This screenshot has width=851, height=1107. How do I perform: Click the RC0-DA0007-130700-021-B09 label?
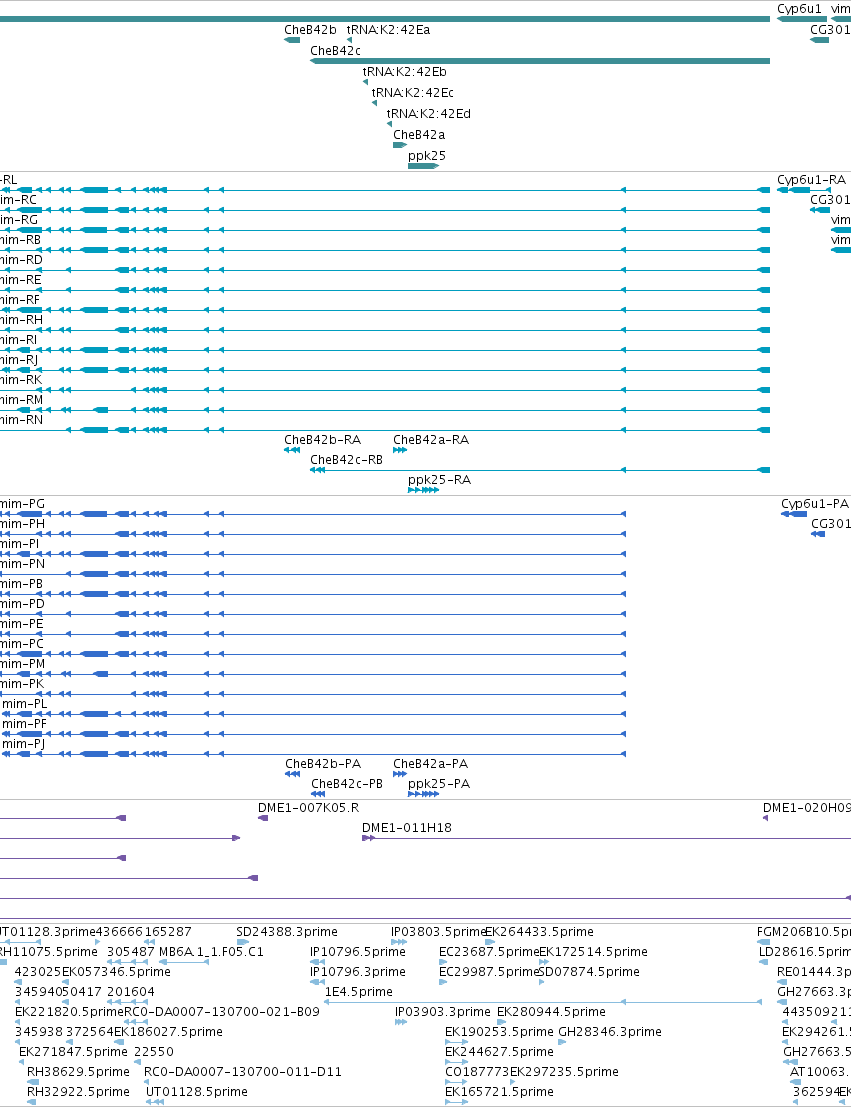(x=222, y=1012)
